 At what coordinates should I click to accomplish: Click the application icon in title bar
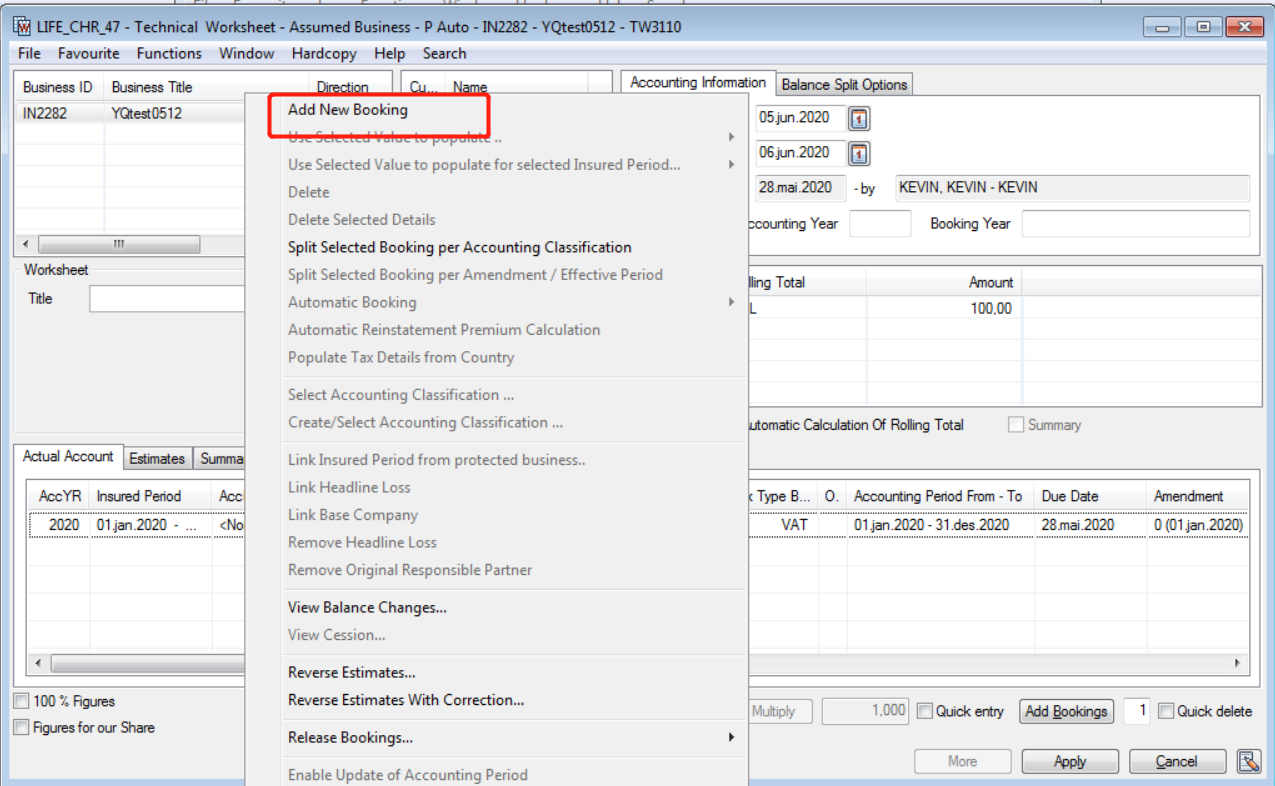pos(22,27)
